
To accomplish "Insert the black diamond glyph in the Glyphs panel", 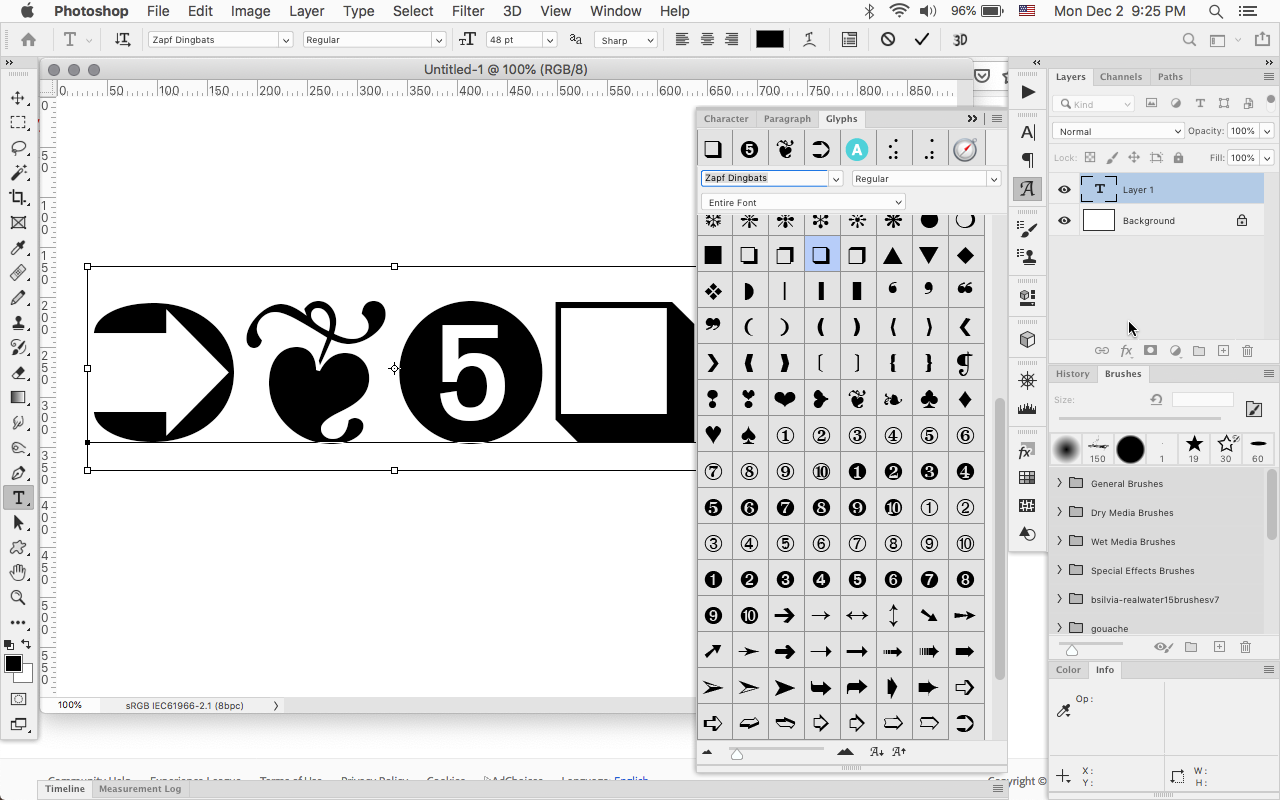I will 965,256.
